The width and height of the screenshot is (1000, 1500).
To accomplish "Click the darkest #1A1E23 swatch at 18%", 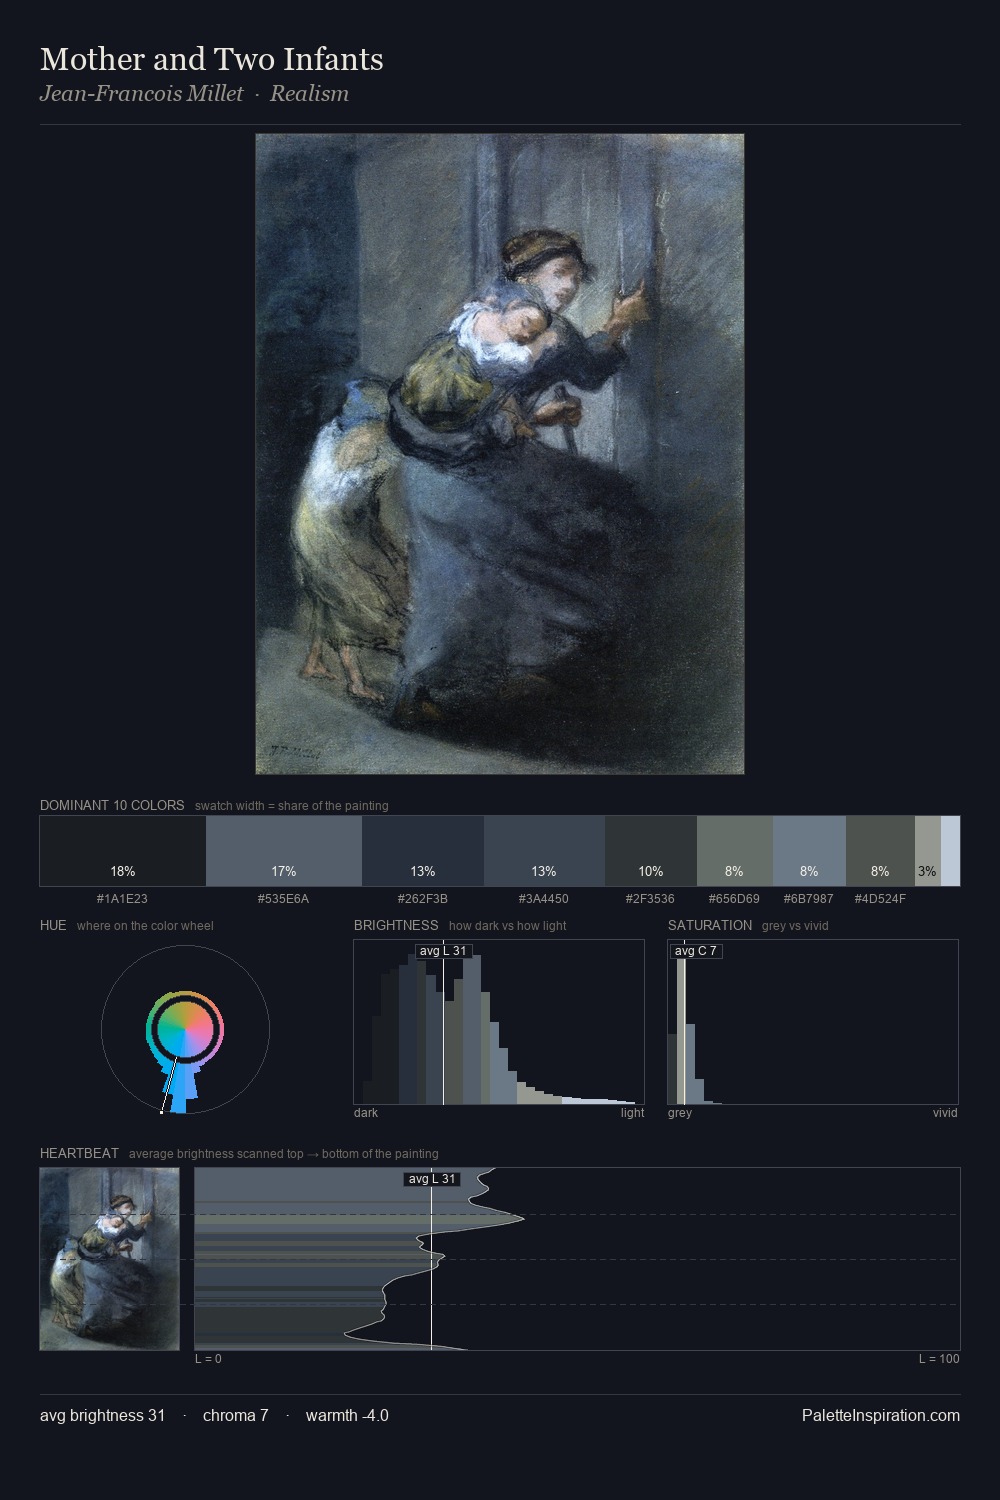I will (x=123, y=851).
